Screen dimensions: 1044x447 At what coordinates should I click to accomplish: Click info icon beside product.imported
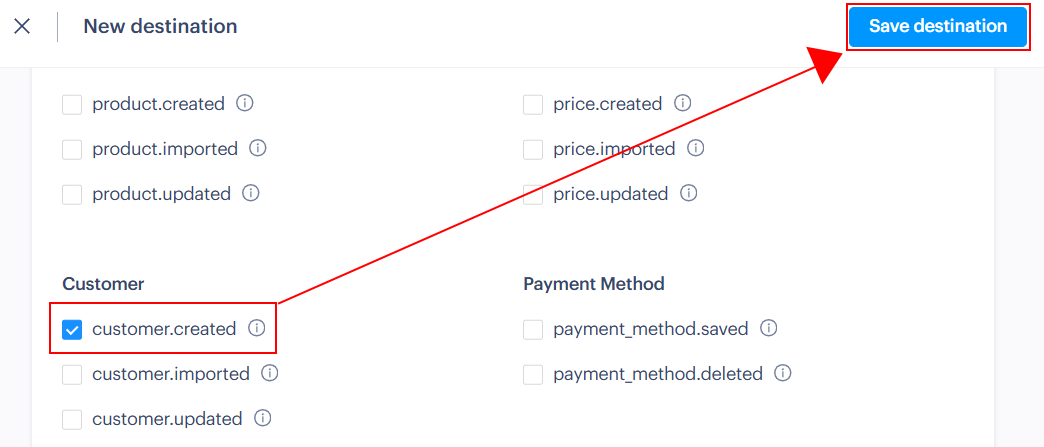(257, 148)
